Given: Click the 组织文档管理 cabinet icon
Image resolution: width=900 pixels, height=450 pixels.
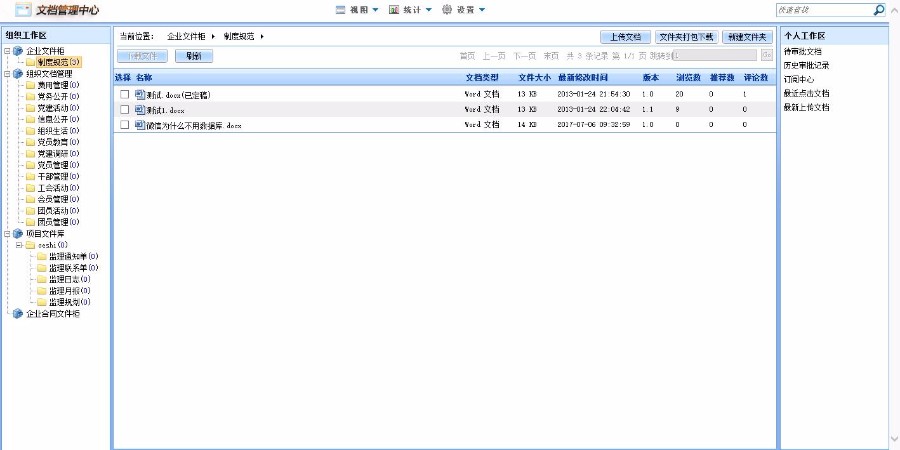Looking at the screenshot, I should click(x=17, y=73).
